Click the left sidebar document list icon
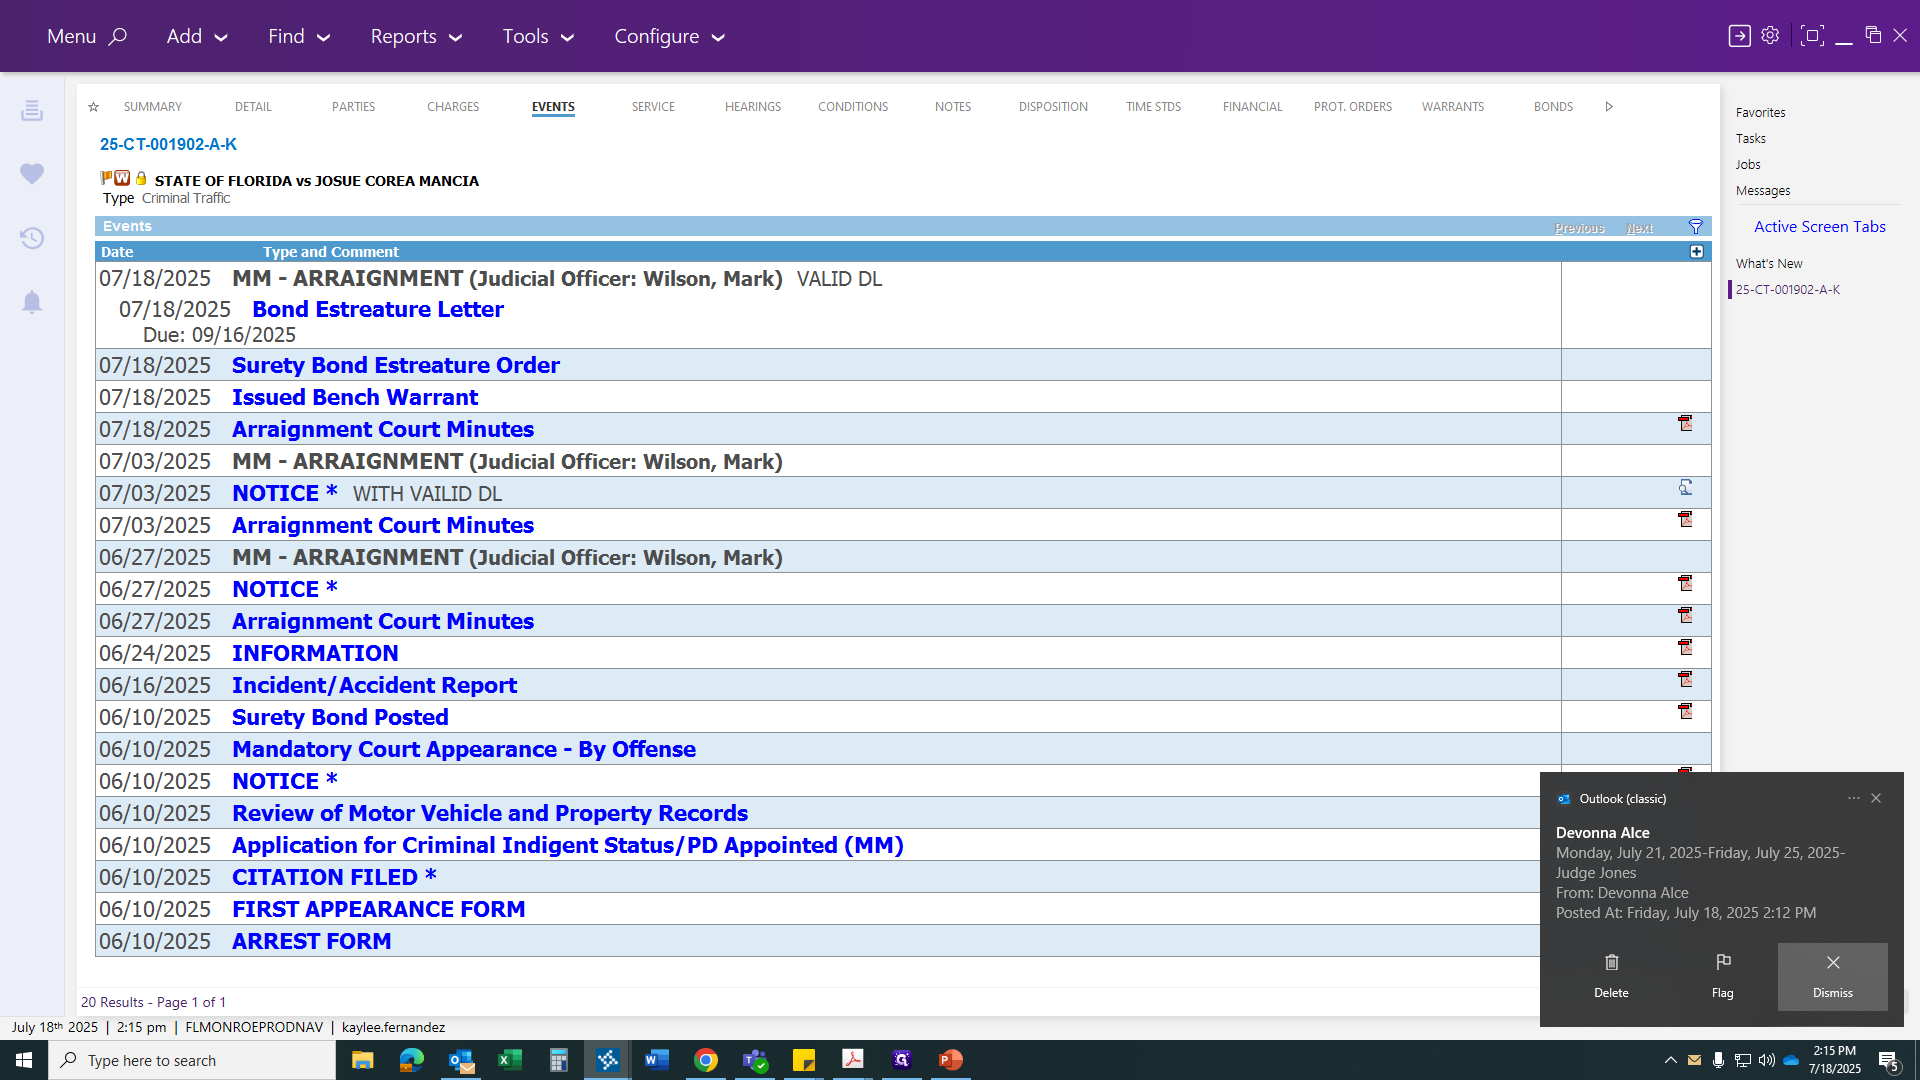 pos(32,110)
